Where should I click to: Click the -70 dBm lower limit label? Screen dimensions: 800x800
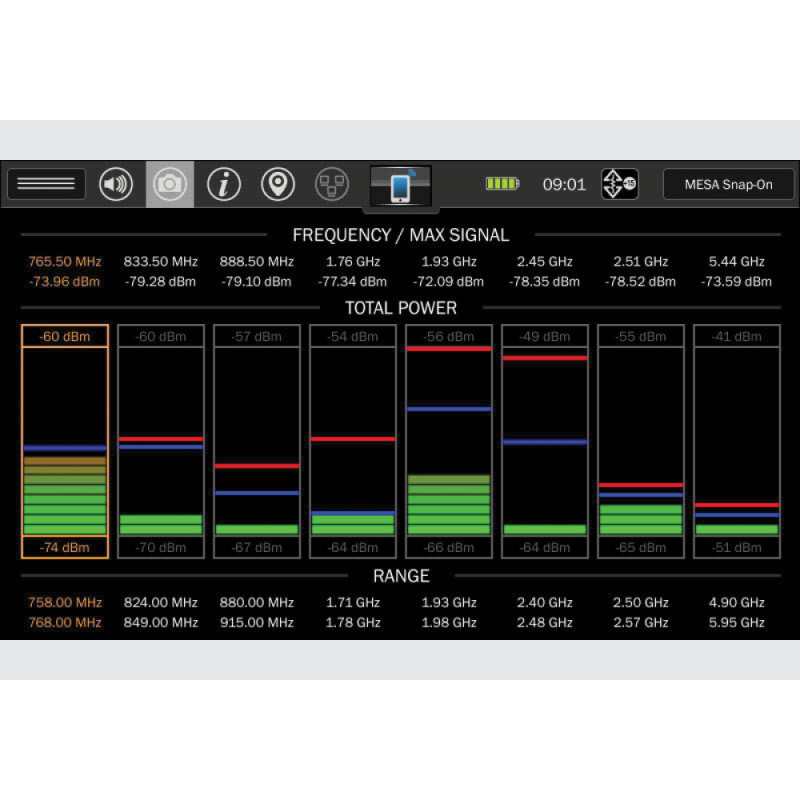pyautogui.click(x=161, y=547)
